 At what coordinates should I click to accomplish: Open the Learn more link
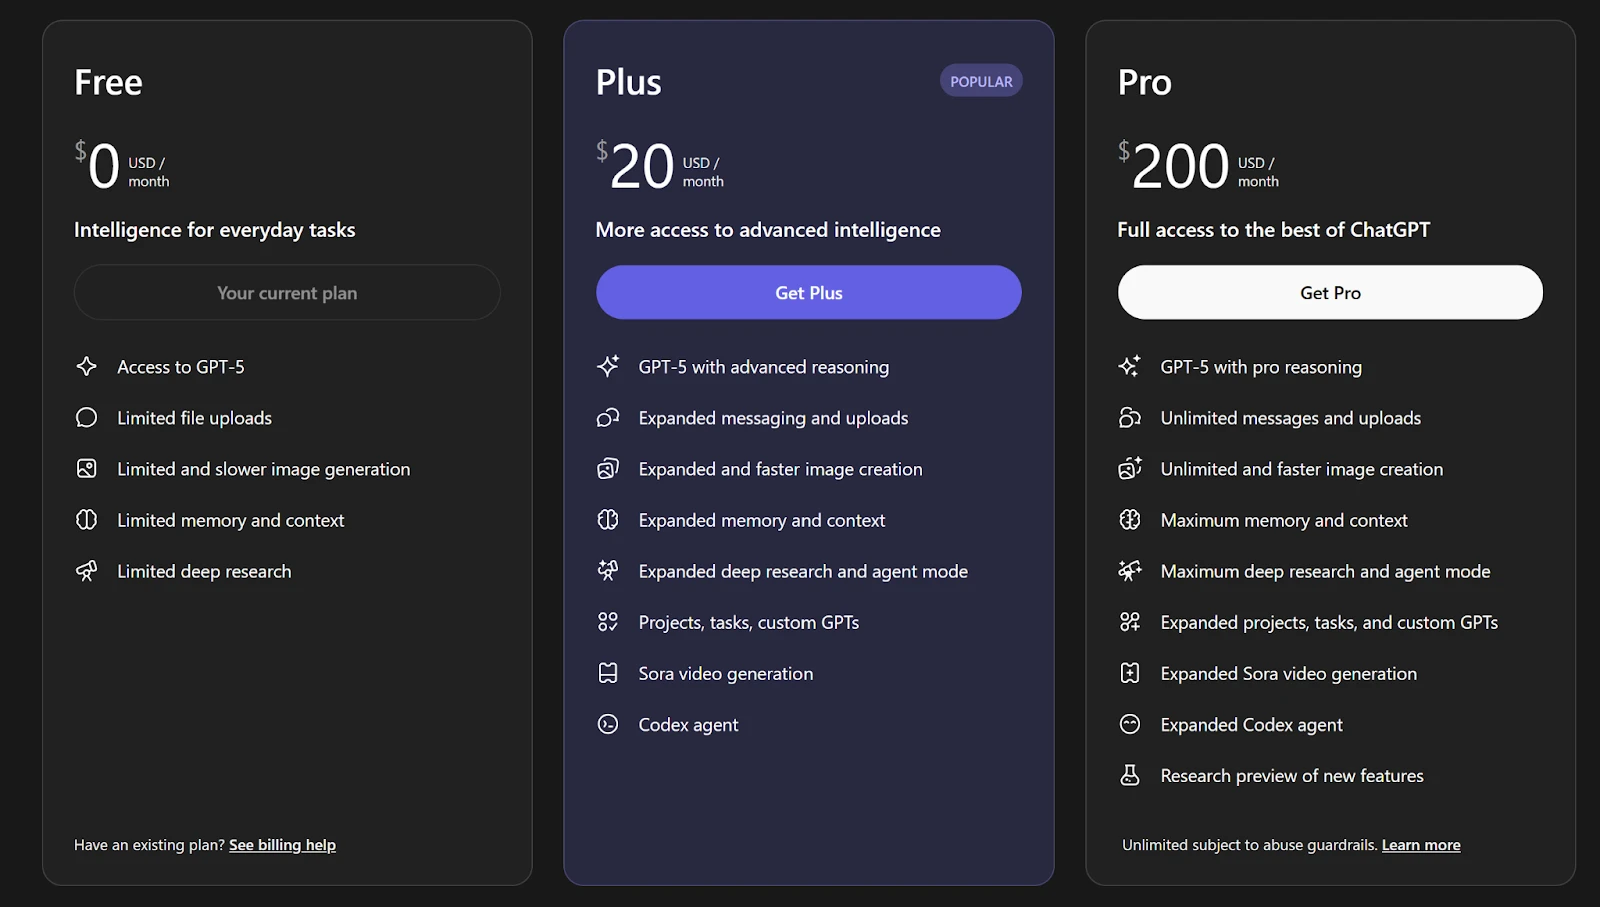tap(1420, 845)
